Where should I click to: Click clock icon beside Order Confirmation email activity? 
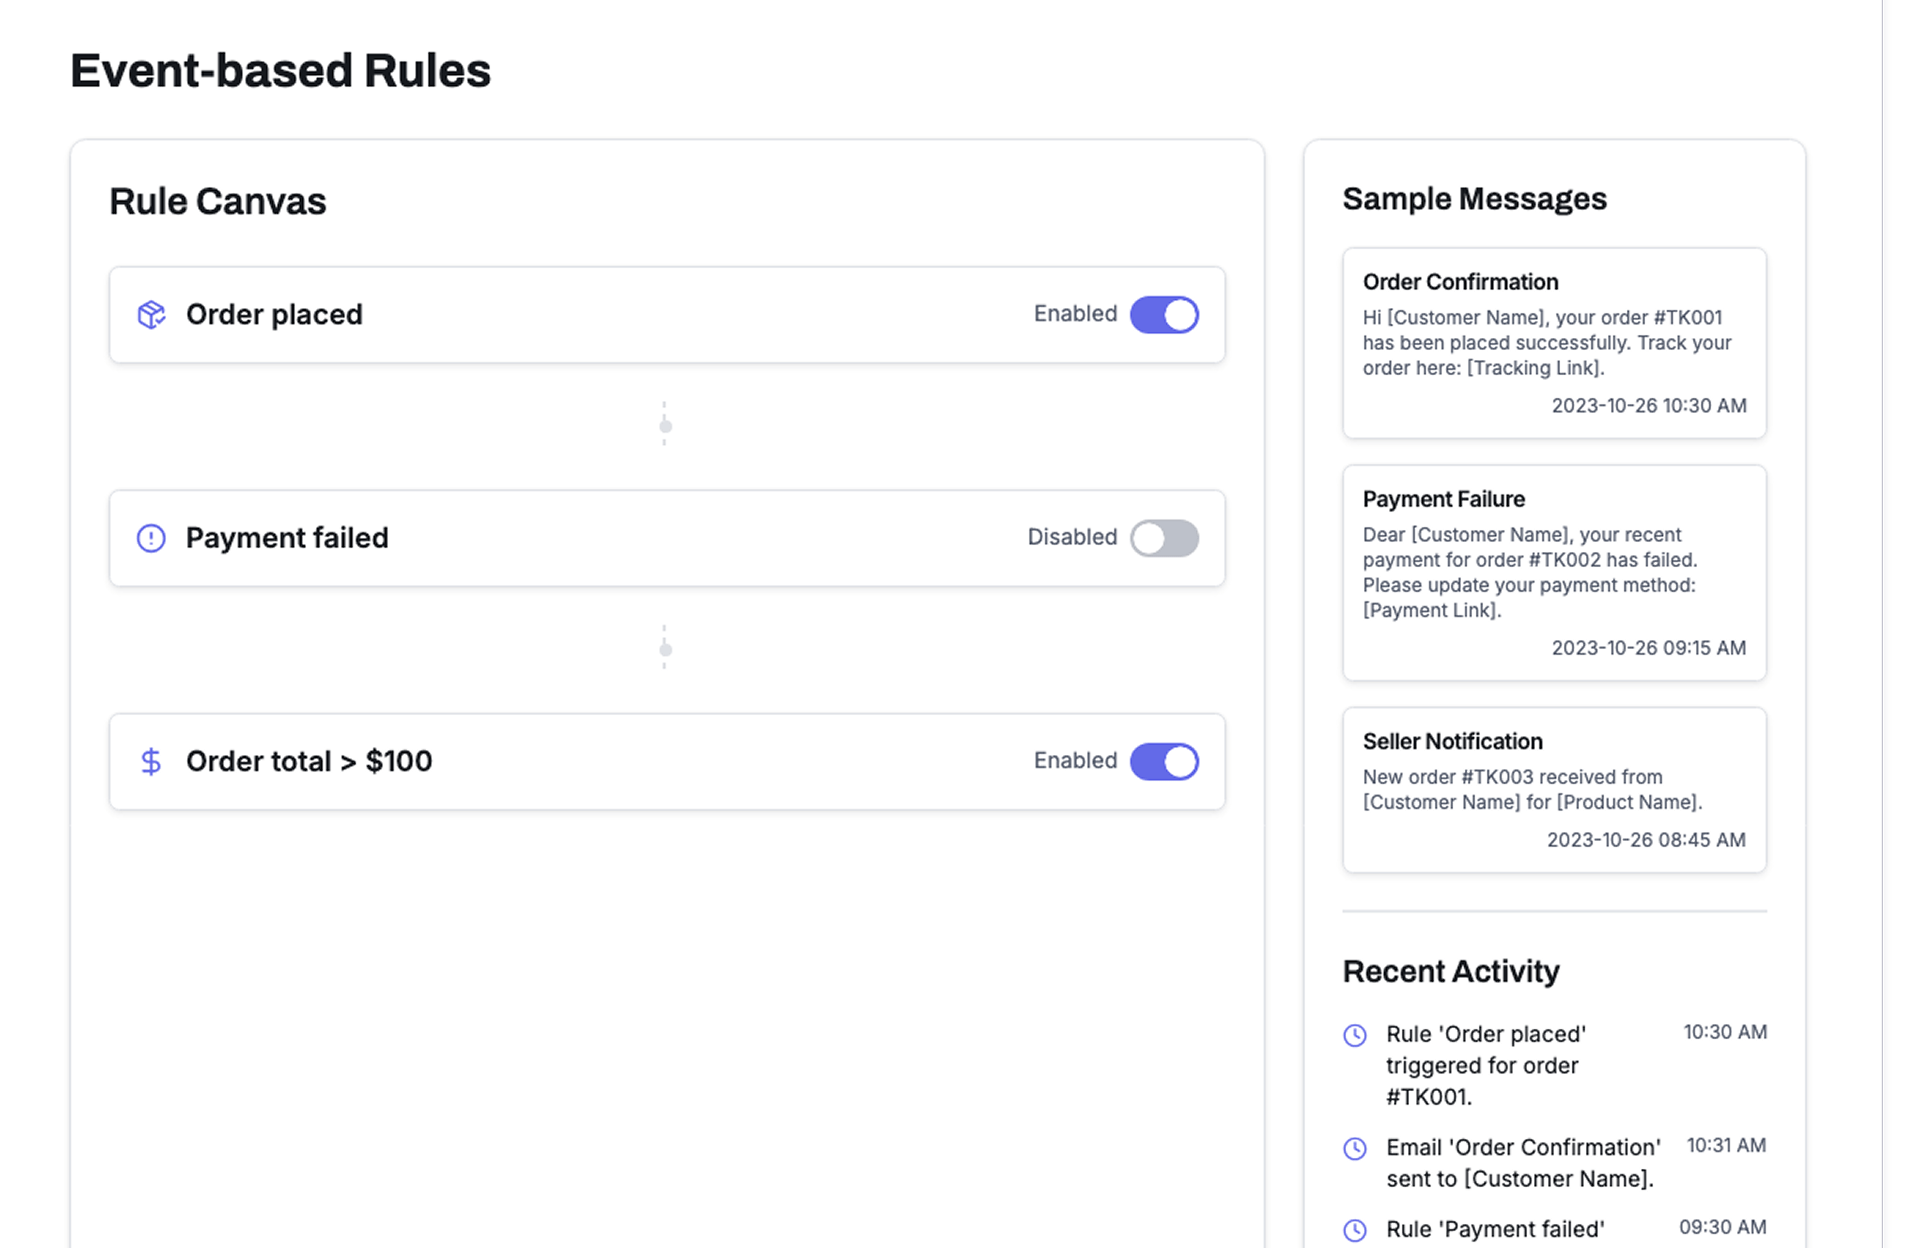(1355, 1148)
